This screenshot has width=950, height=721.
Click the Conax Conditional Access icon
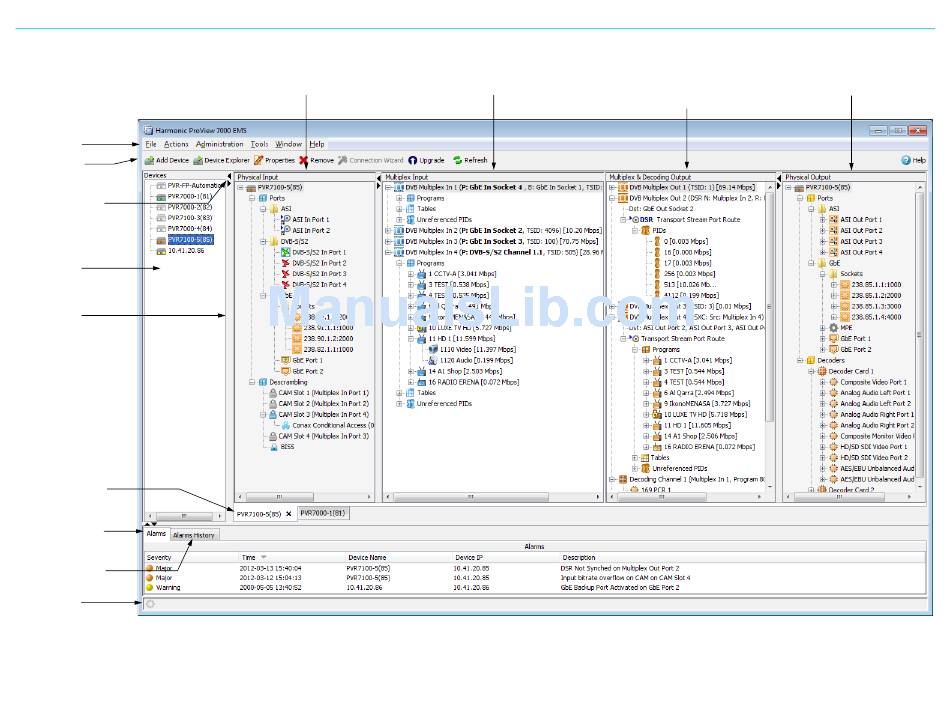(x=286, y=425)
